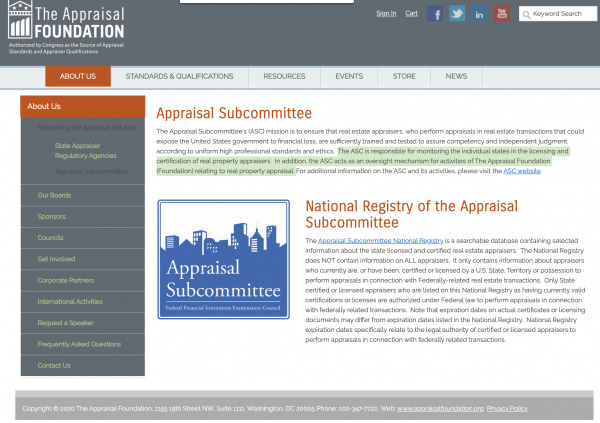600x423 pixels.
Task: Open the Twitter social icon
Action: click(x=457, y=14)
